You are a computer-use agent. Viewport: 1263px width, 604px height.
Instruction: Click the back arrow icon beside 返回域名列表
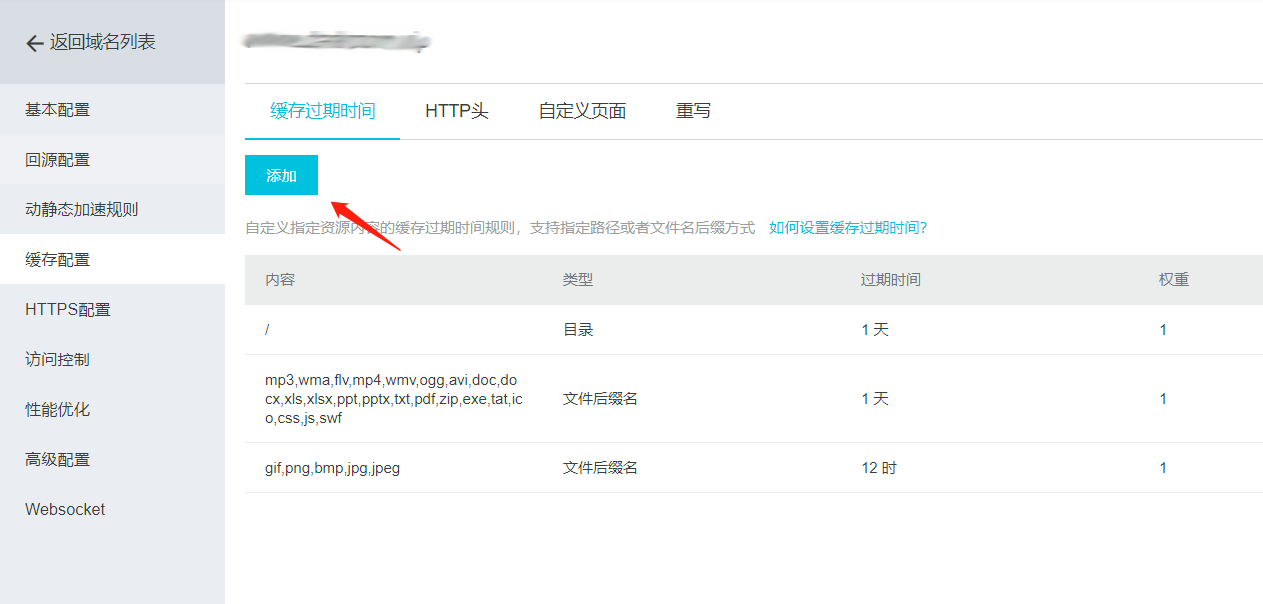(x=34, y=43)
